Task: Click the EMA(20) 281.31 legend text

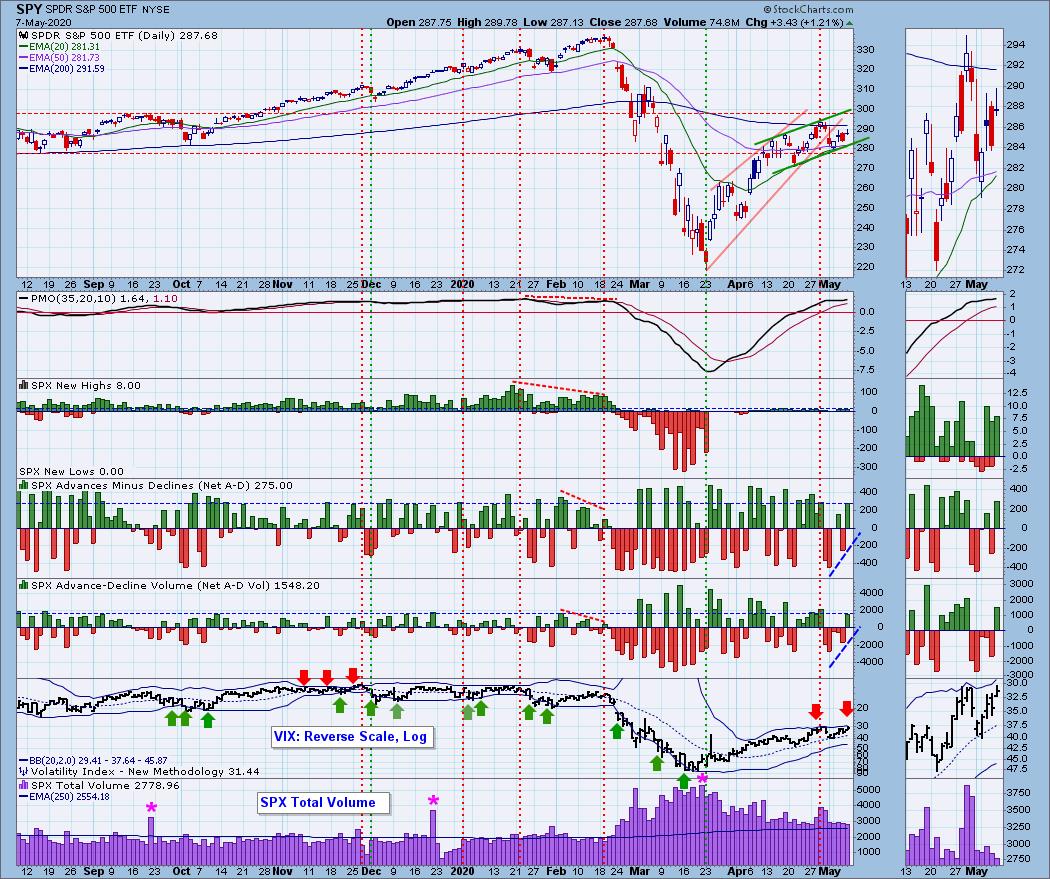Action: tap(64, 47)
